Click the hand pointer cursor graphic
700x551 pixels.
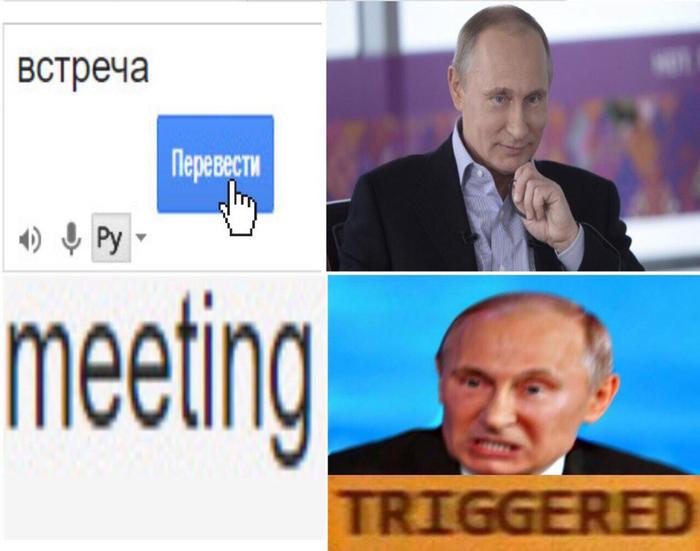[x=238, y=208]
